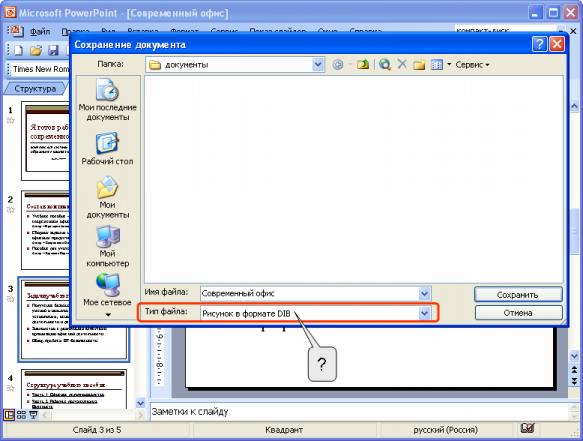Click the Views icon in dialog toolbar
583x441 pixels.
[437, 65]
